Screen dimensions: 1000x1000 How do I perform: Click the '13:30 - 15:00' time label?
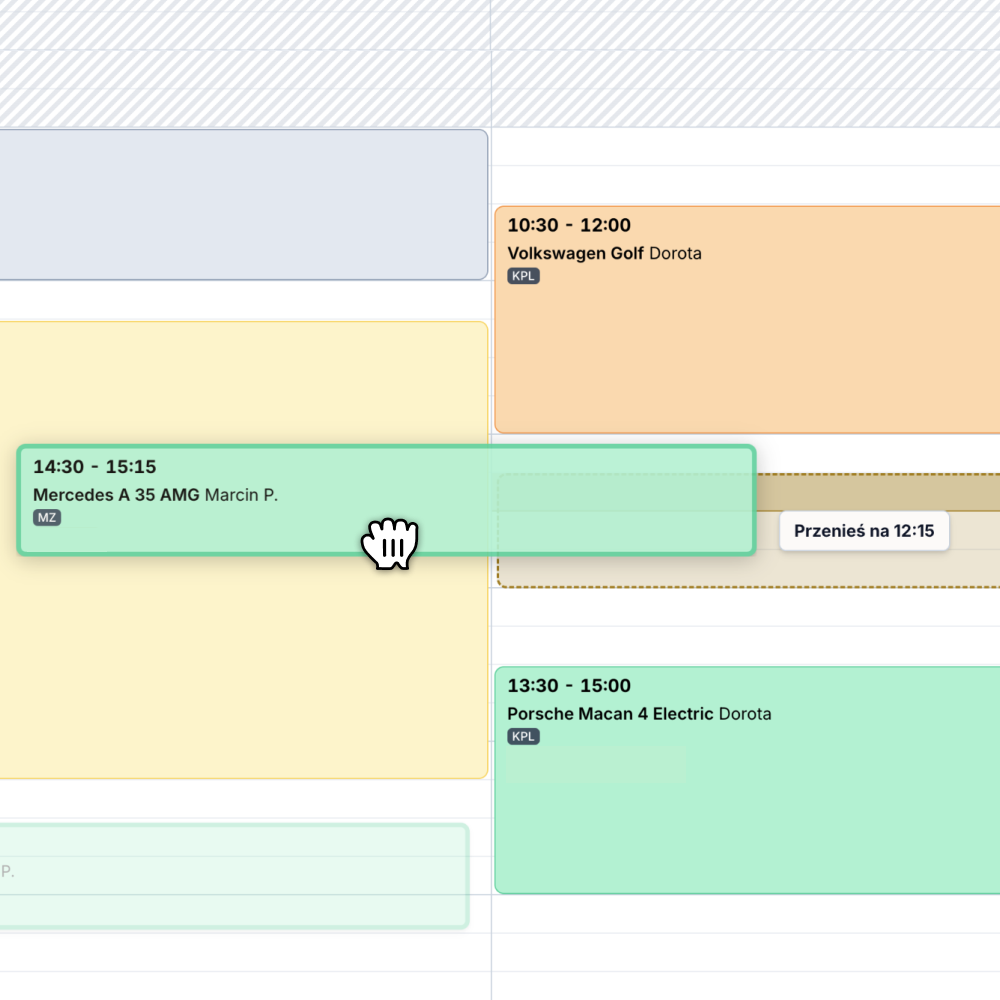coord(569,686)
